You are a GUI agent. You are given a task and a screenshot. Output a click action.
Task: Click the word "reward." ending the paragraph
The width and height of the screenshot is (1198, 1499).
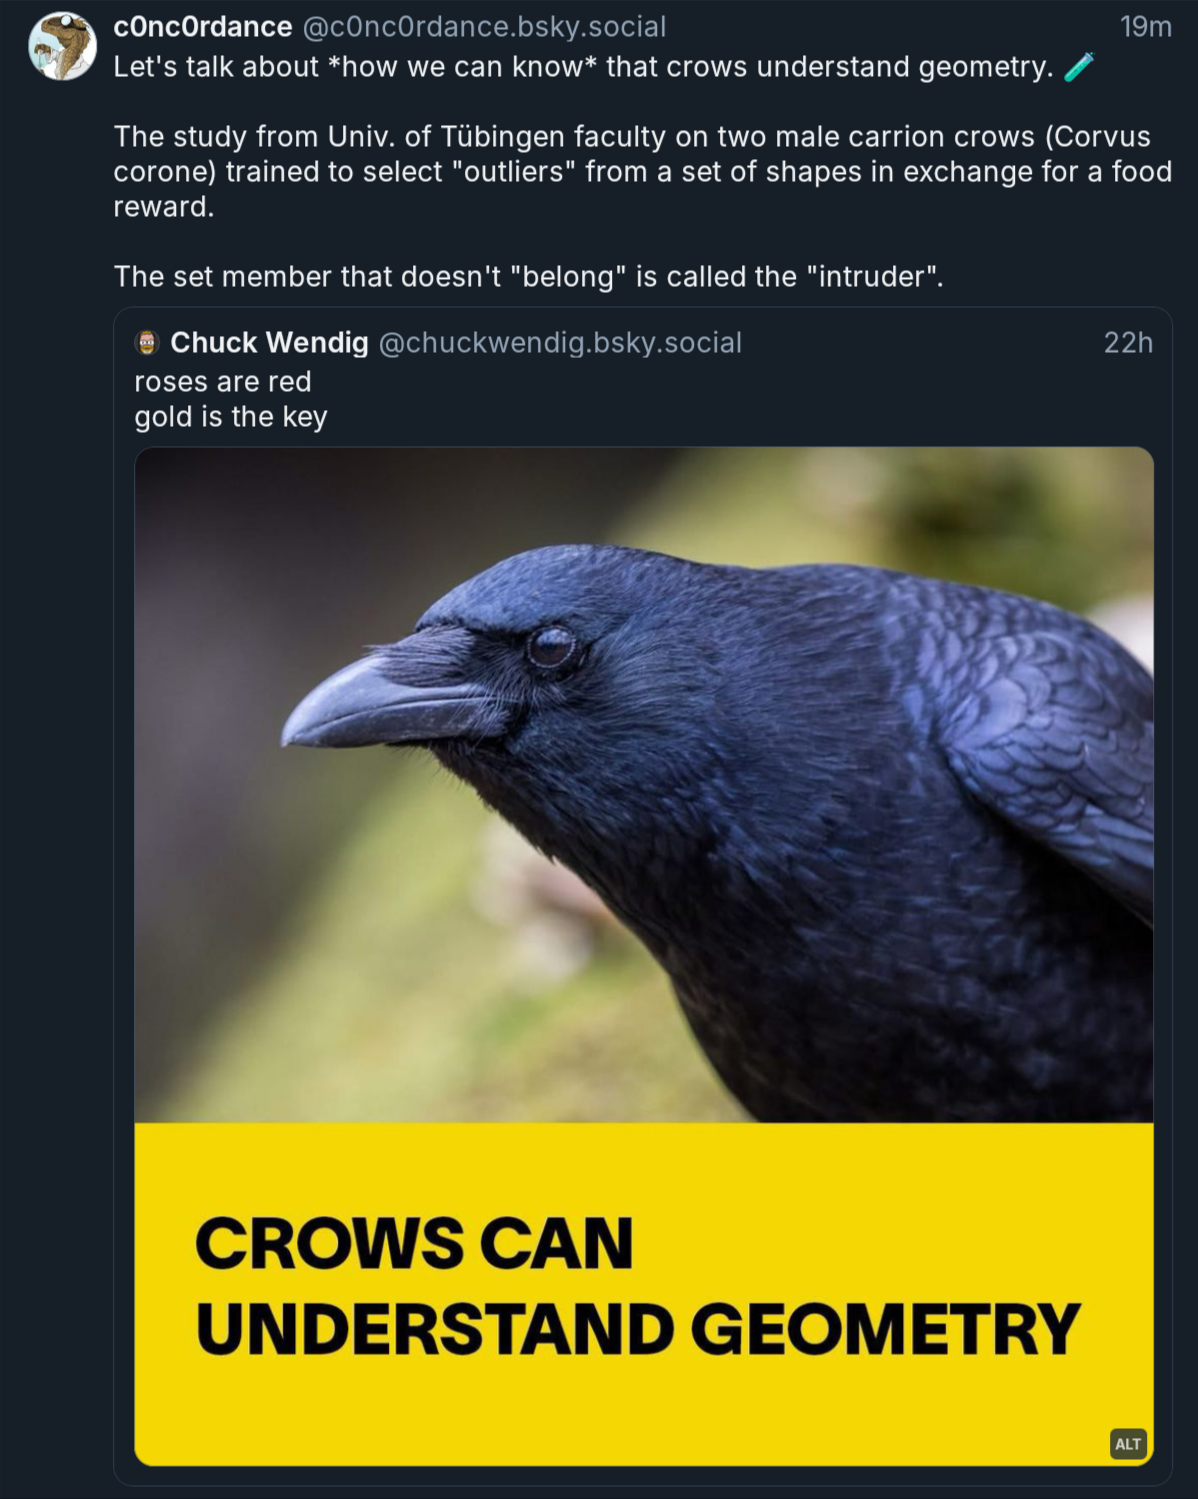point(163,207)
